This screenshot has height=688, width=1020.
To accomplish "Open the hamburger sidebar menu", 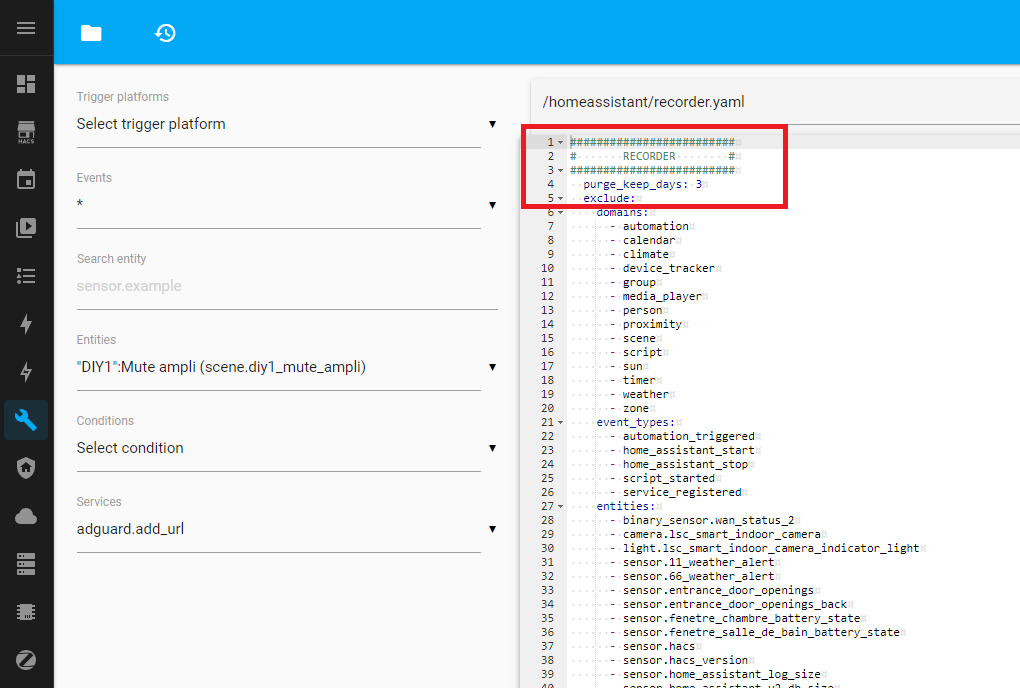I will pos(26,28).
